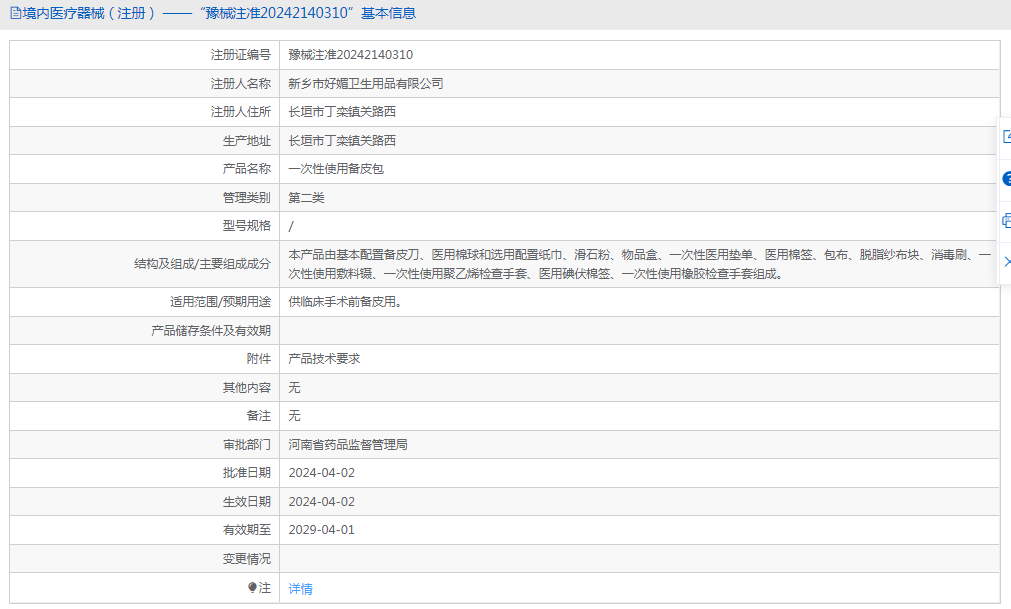Click the 结构及组成/主要组成成分 row label
This screenshot has height=609, width=1011.
click(x=202, y=264)
